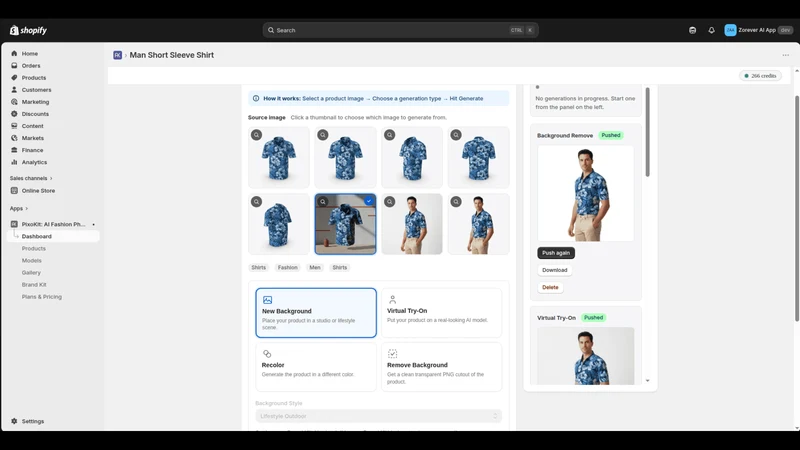This screenshot has height=450, width=800.
Task: Open Brand Kit subpage
Action: (34, 285)
